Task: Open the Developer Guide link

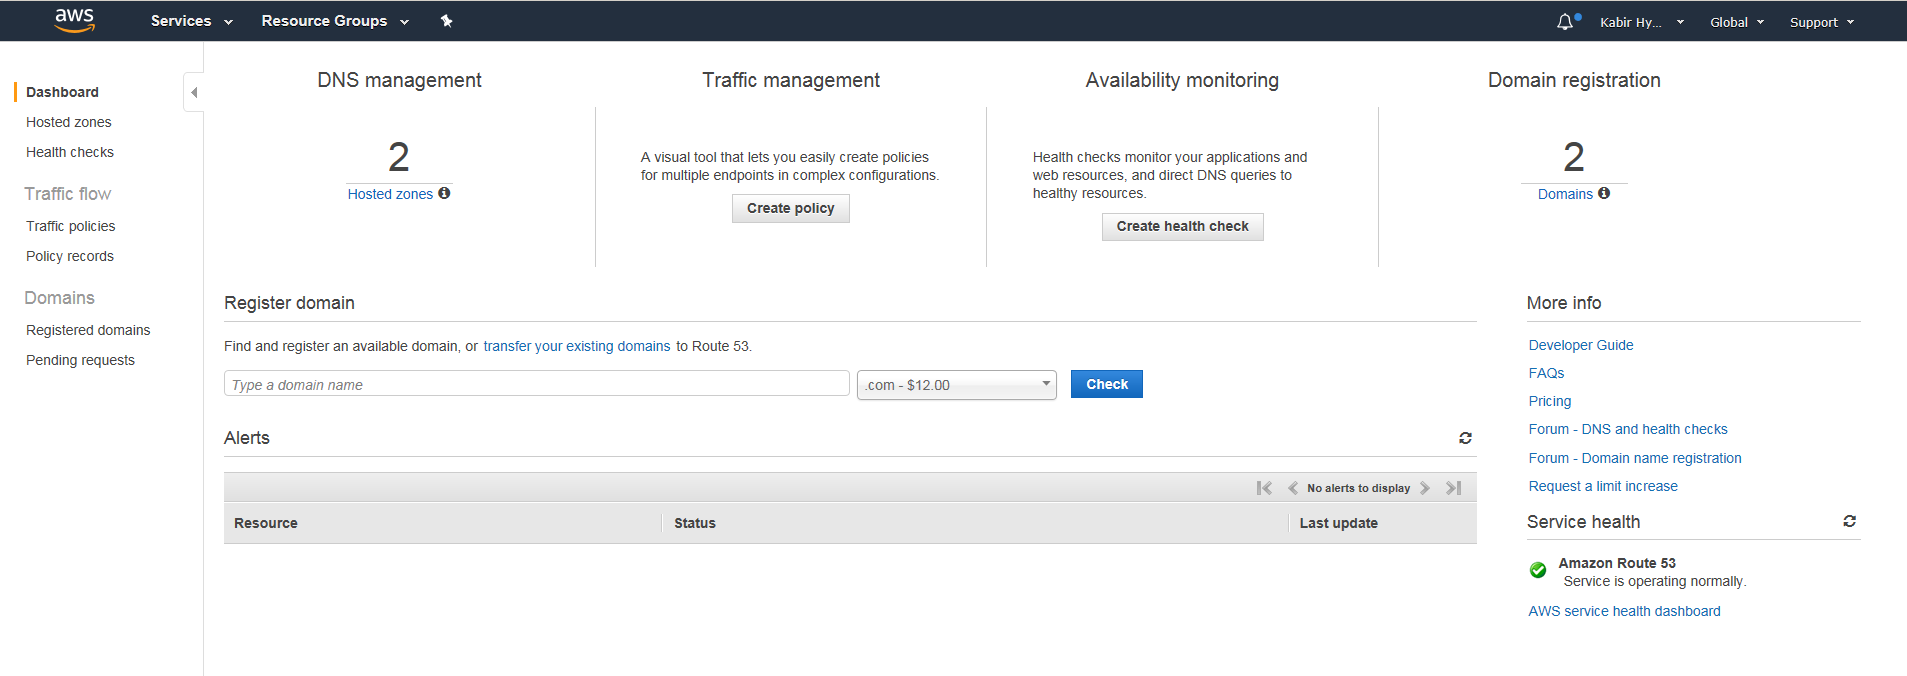Action: (1581, 345)
